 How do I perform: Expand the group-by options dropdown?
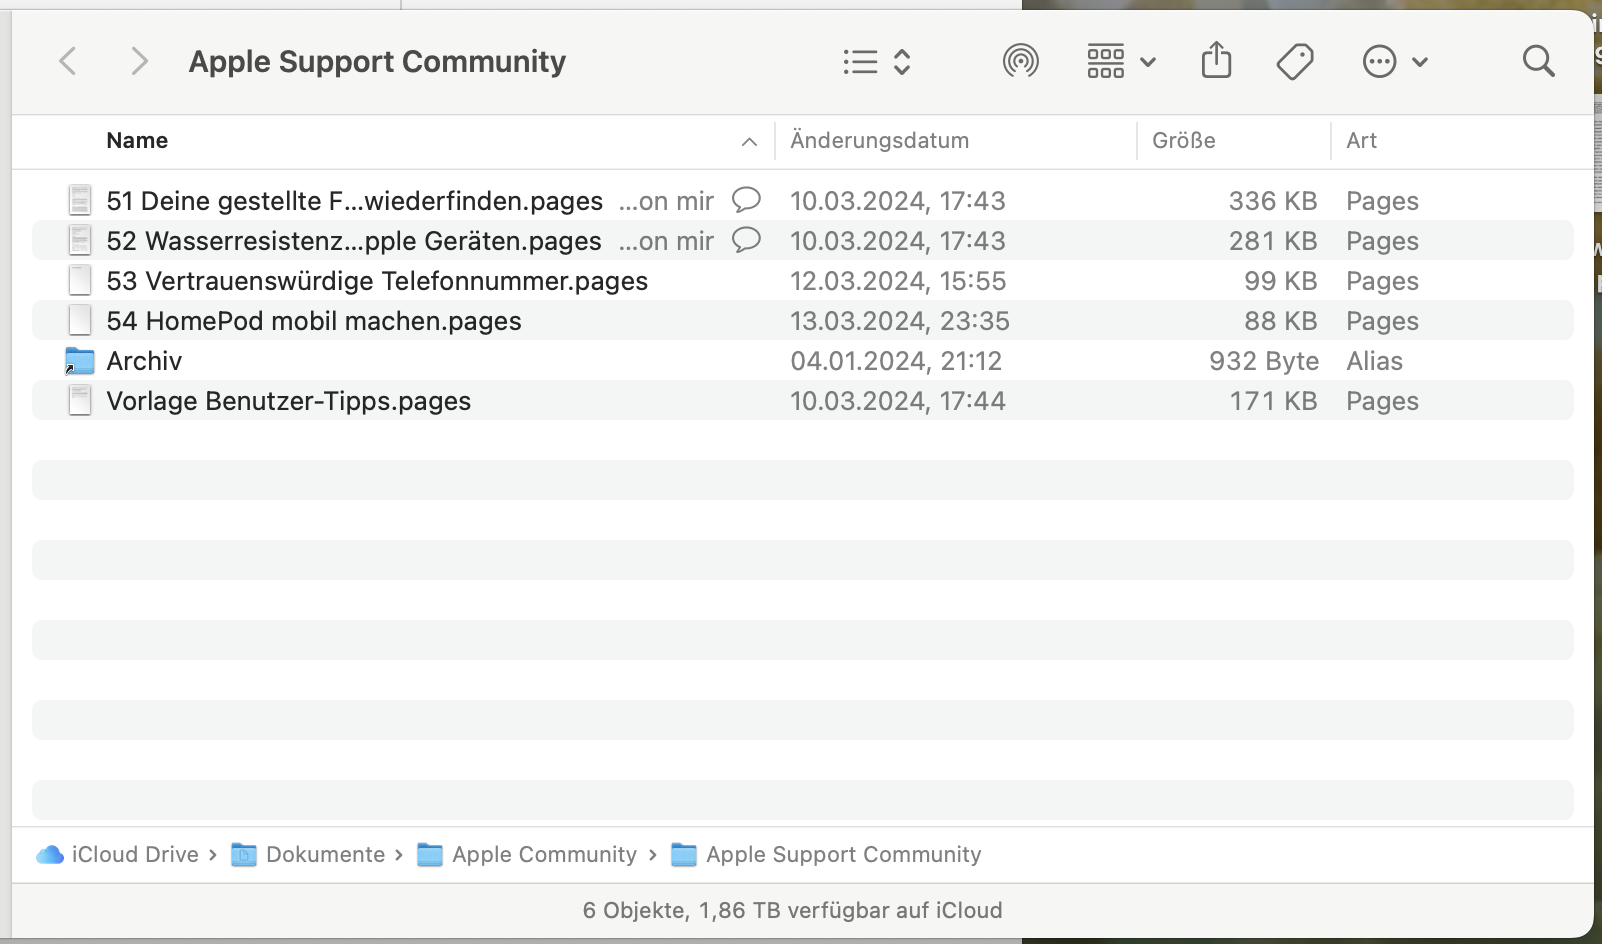(x=1120, y=62)
